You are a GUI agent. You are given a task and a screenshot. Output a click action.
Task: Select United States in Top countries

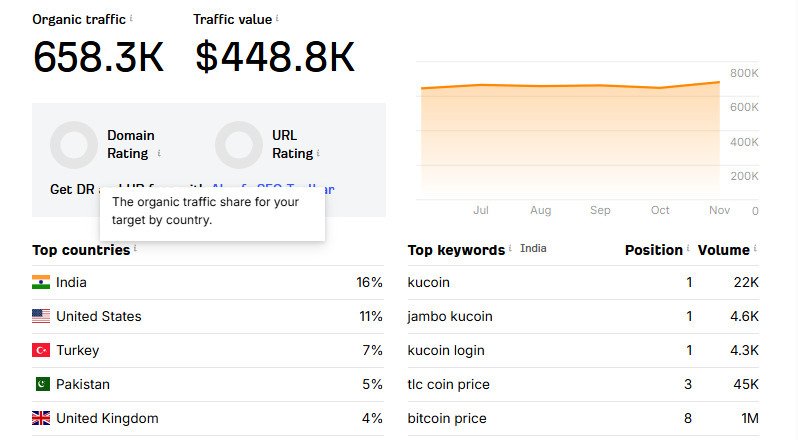[98, 316]
